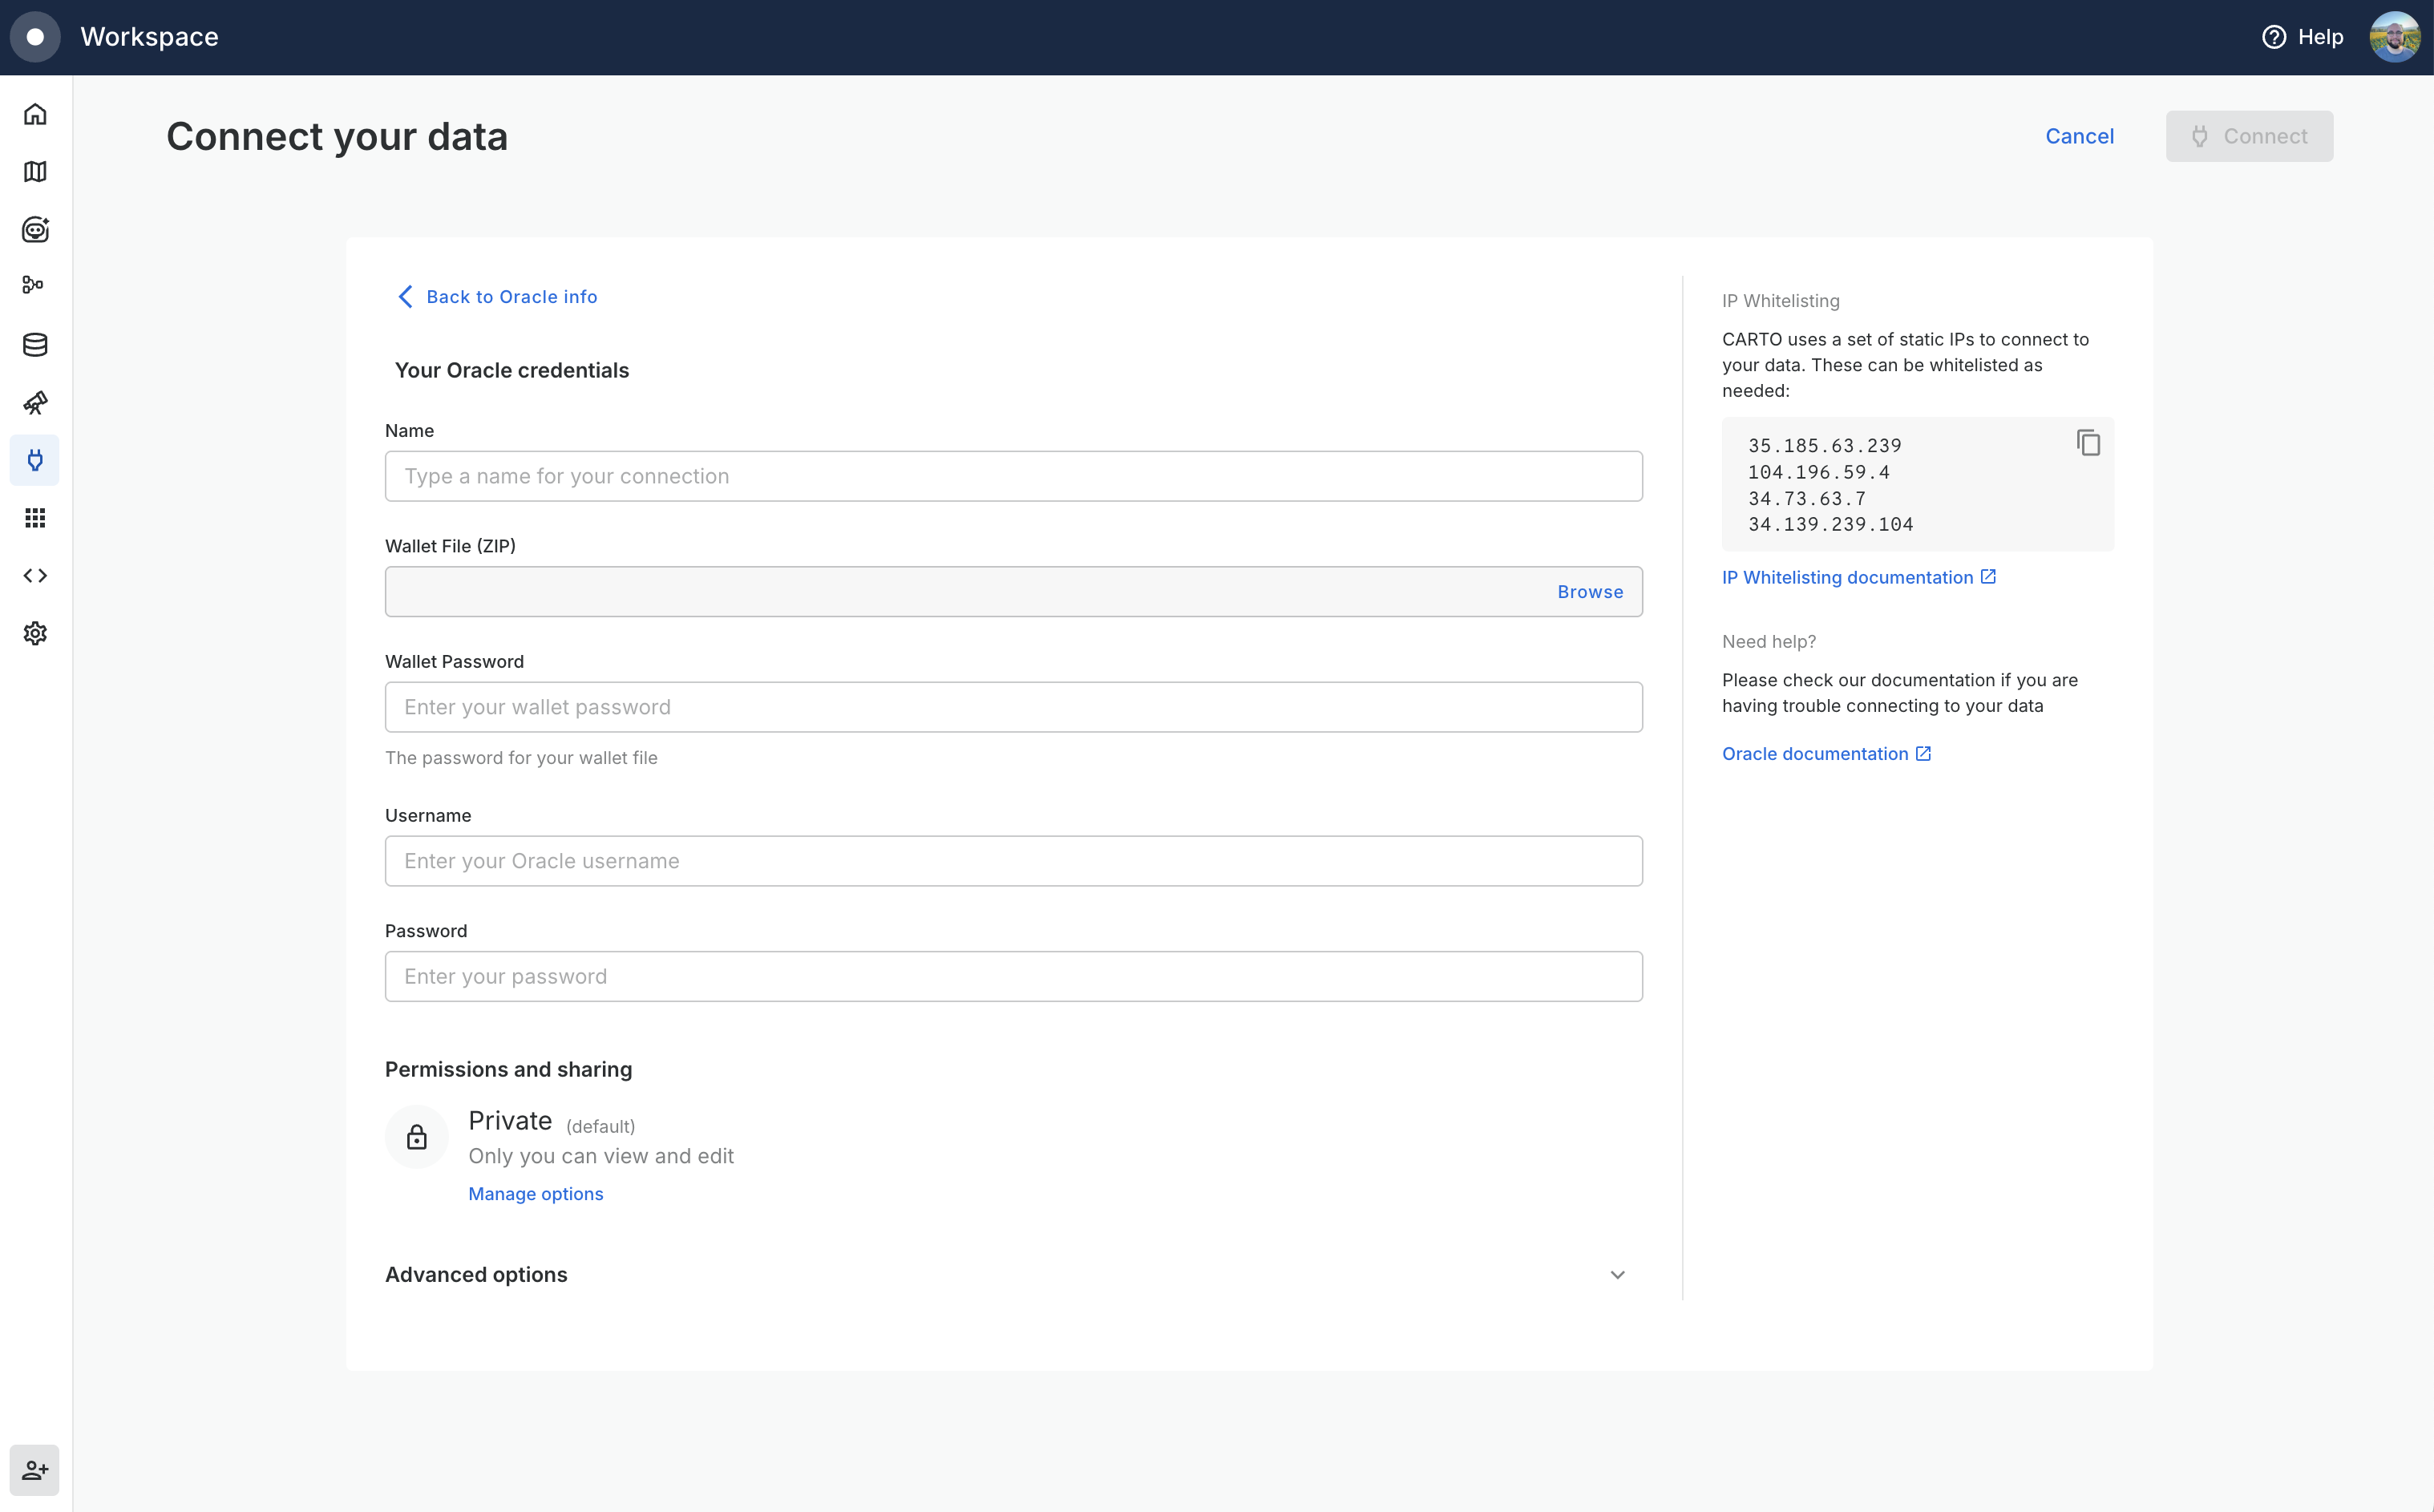The image size is (2434, 1512).
Task: Open Data Explorer database icon
Action: click(x=35, y=345)
